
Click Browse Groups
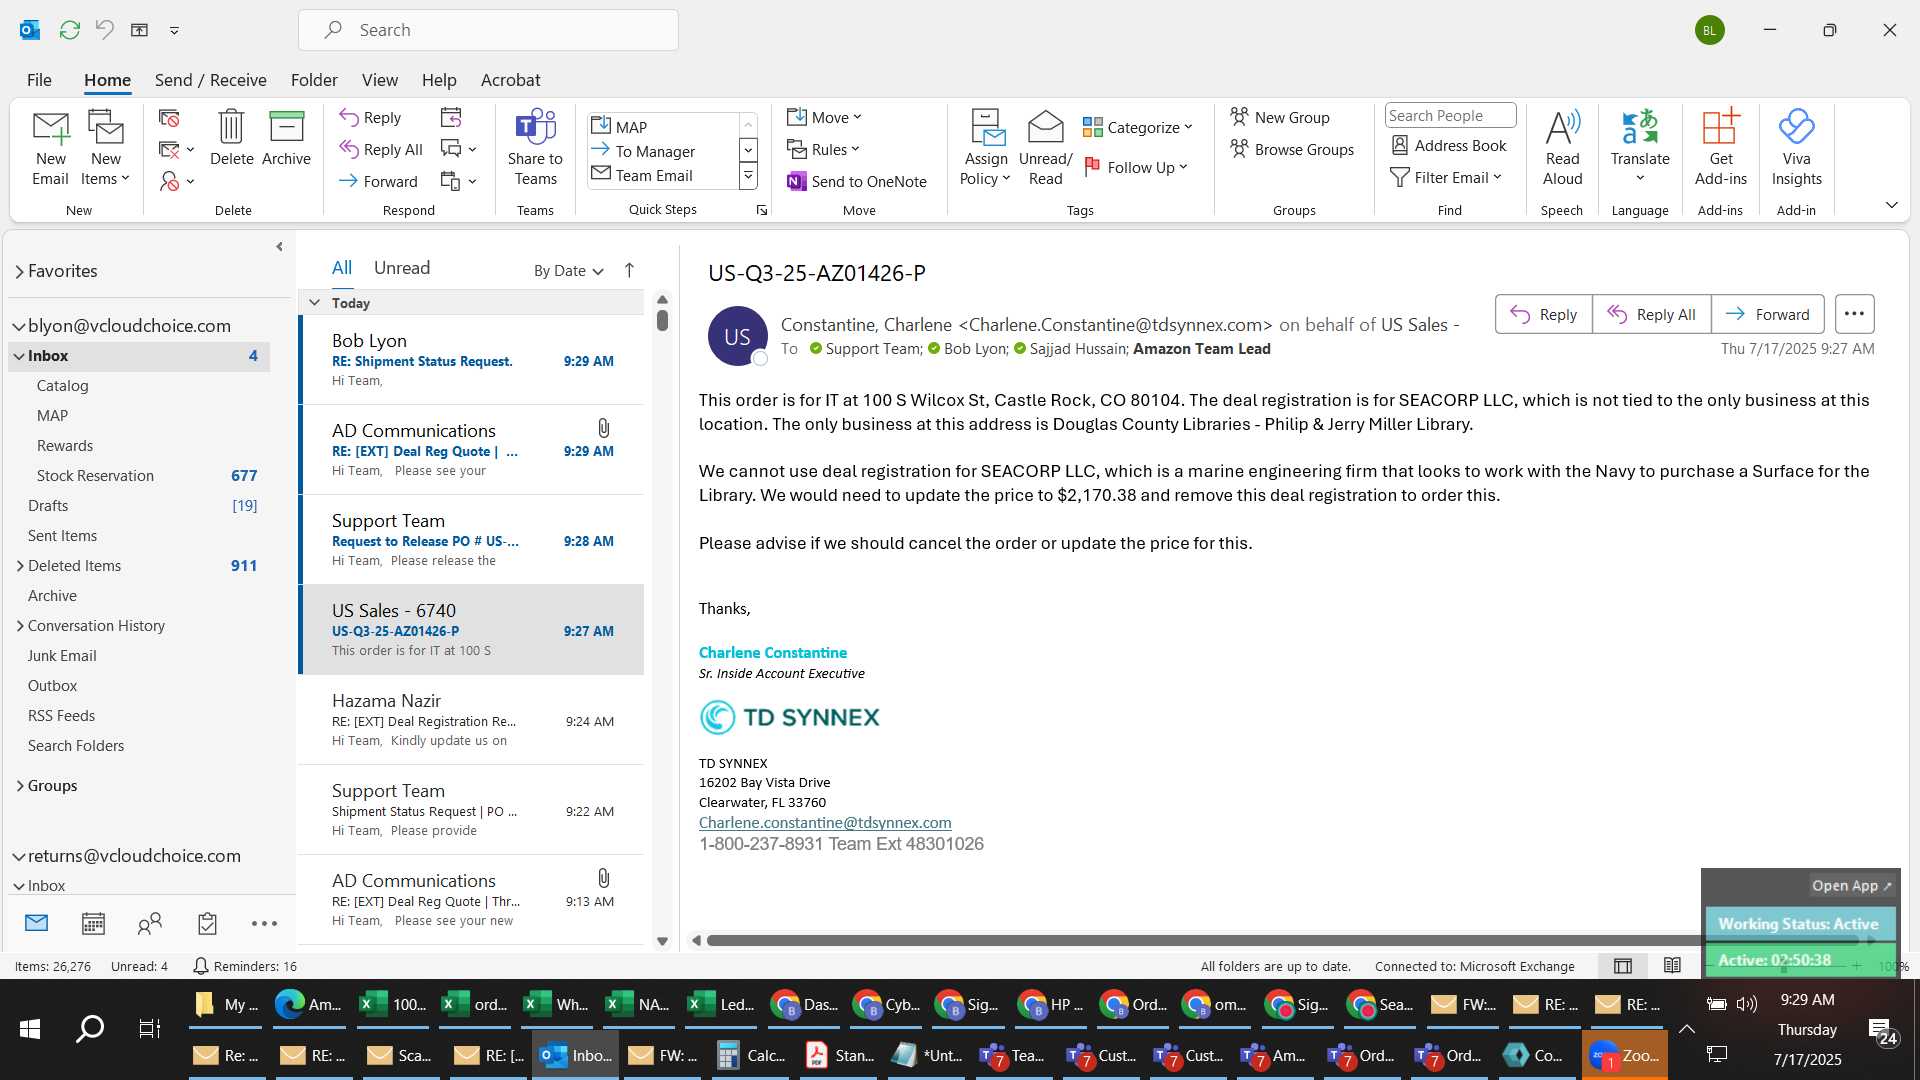coord(1292,149)
